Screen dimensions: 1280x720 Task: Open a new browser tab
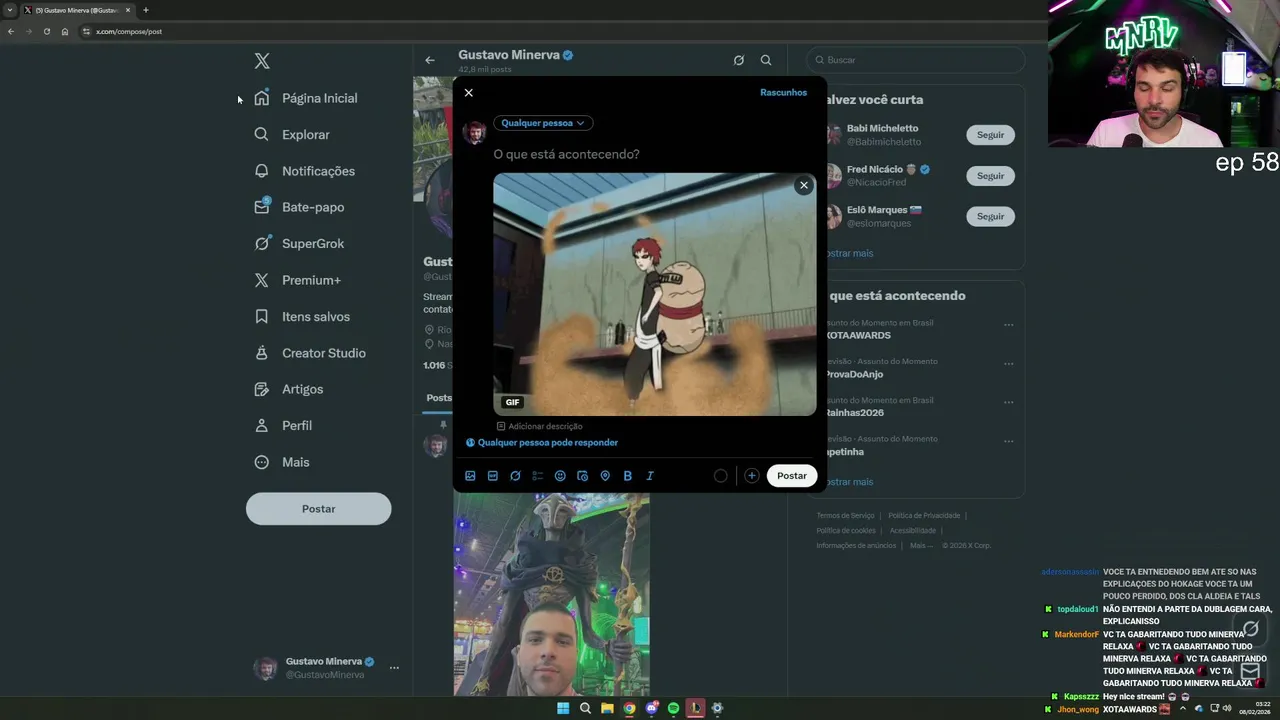pos(146,10)
